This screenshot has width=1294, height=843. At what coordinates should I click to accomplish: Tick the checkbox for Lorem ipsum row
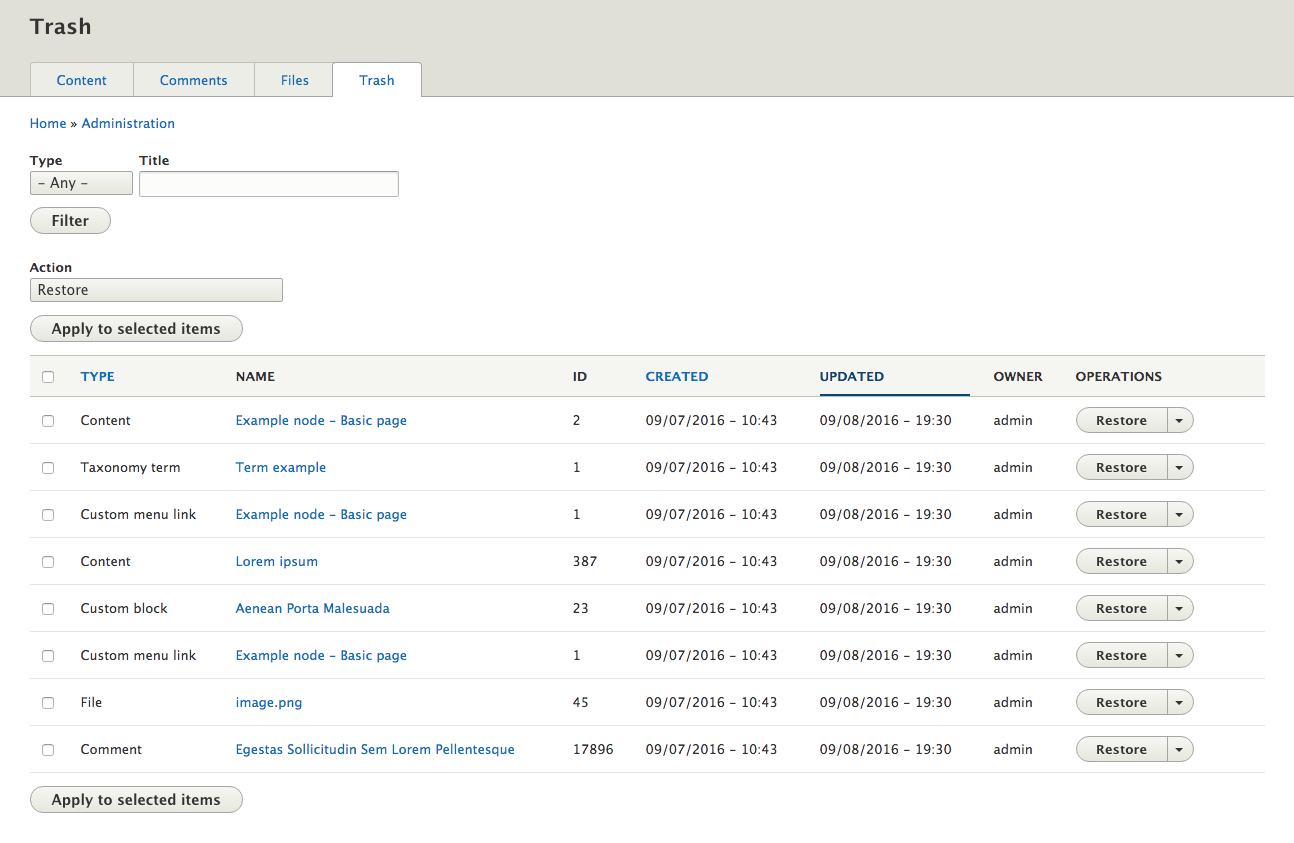(x=48, y=562)
